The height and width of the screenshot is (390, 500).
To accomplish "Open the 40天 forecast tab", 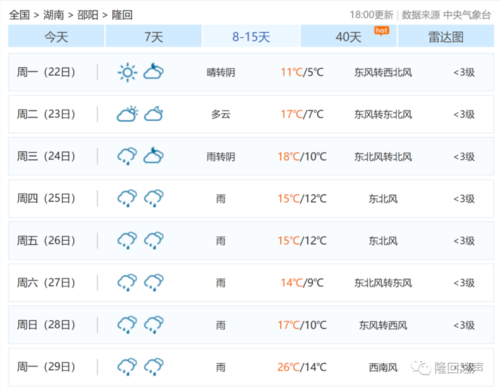I will tap(348, 36).
